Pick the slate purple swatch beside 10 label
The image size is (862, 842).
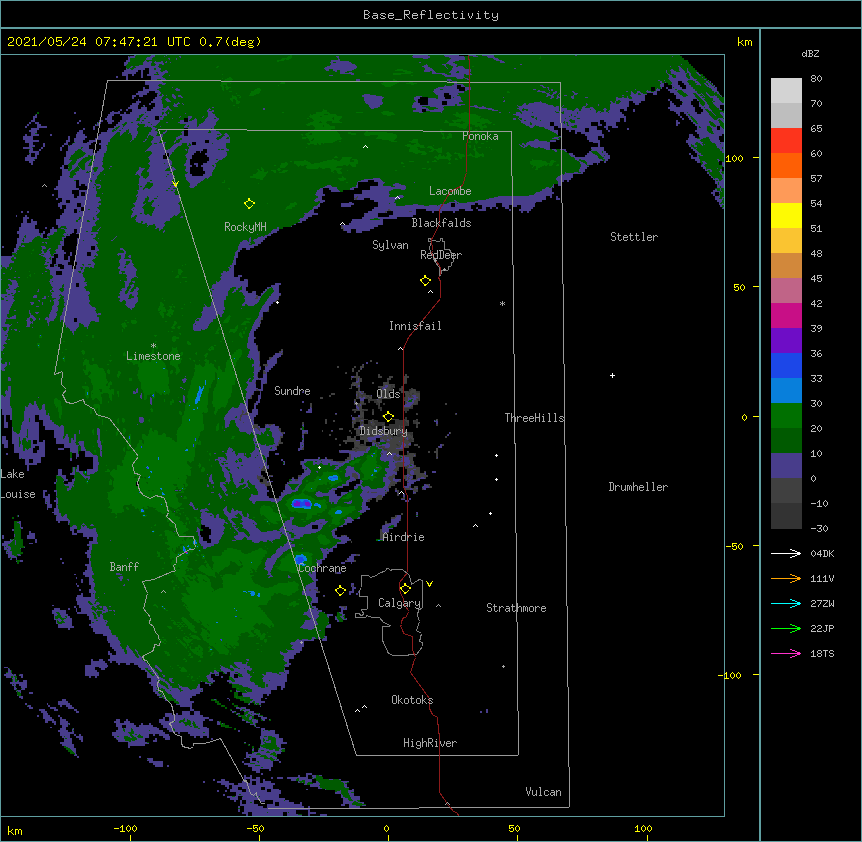coord(786,466)
